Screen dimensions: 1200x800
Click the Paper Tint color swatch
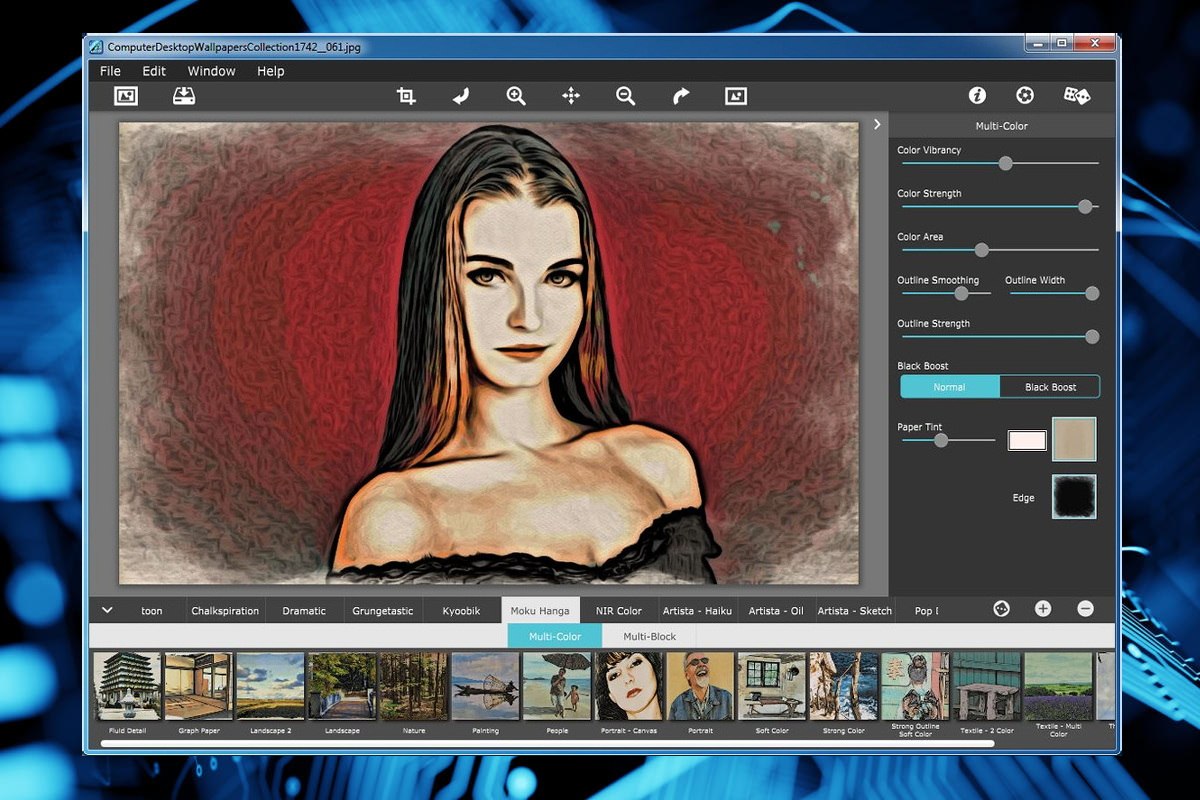[x=1027, y=441]
